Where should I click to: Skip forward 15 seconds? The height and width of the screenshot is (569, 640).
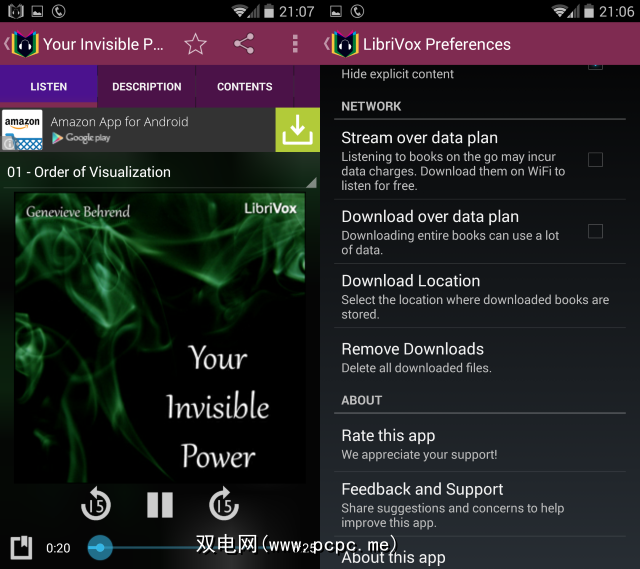pos(224,504)
